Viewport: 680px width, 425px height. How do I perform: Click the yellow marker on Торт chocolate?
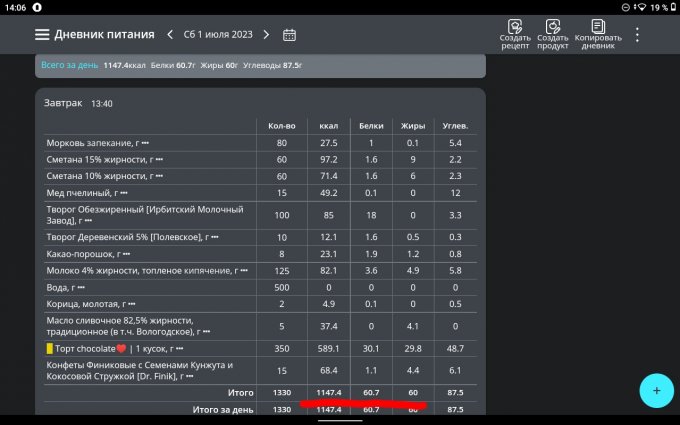49,348
